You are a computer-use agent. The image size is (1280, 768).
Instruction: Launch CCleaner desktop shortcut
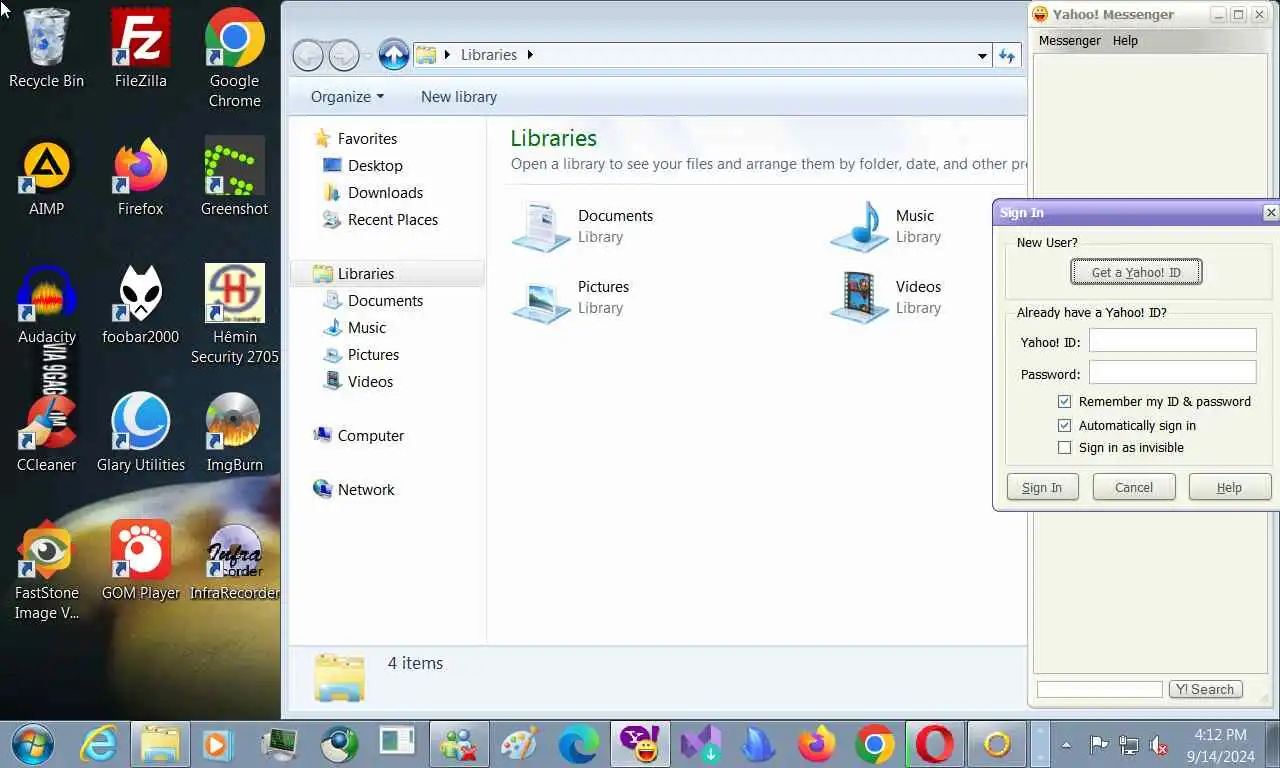[x=46, y=433]
